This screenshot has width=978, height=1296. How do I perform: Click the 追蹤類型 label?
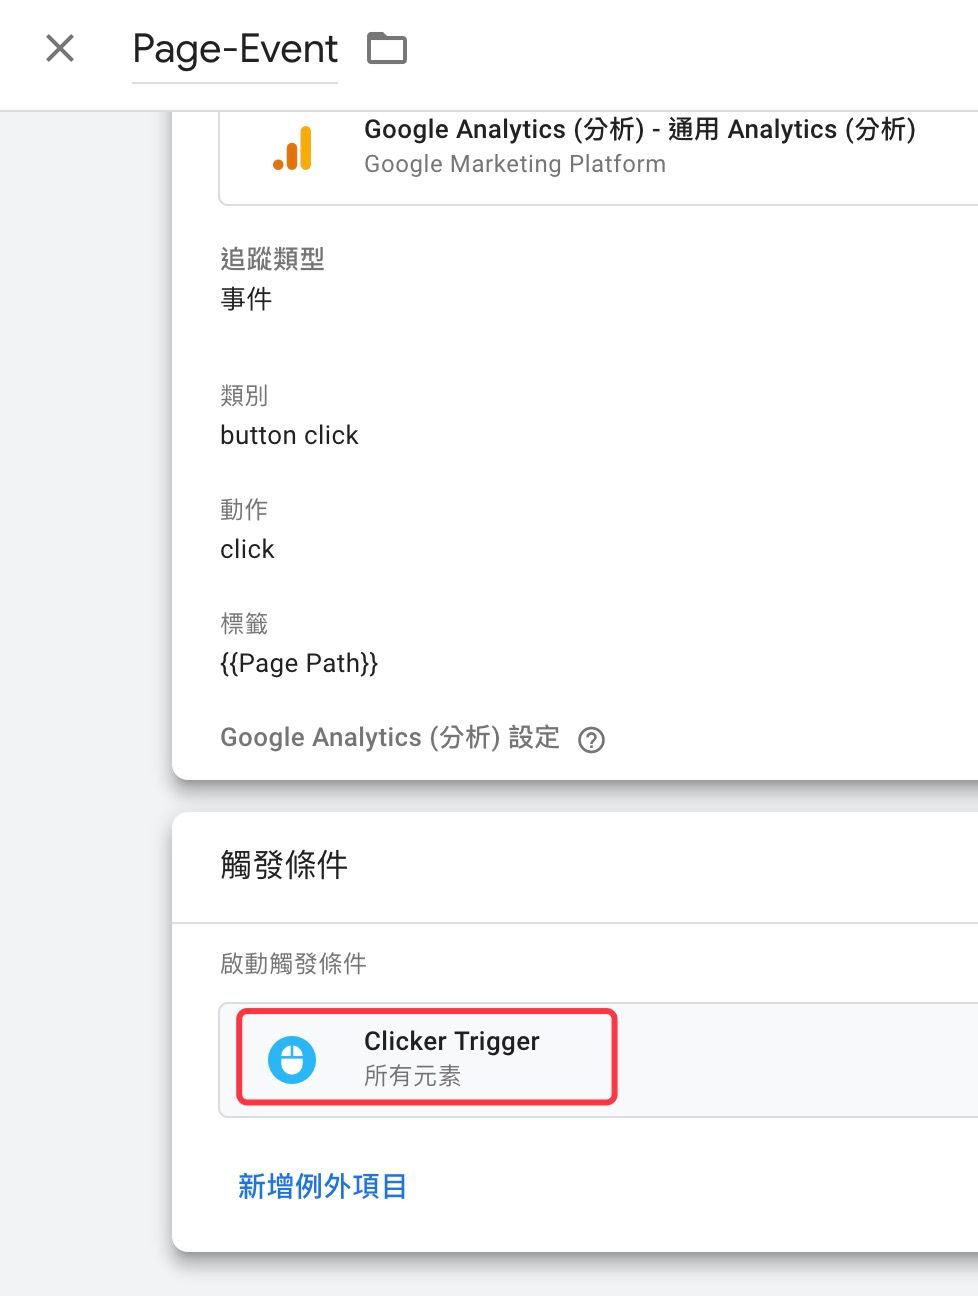tap(272, 259)
